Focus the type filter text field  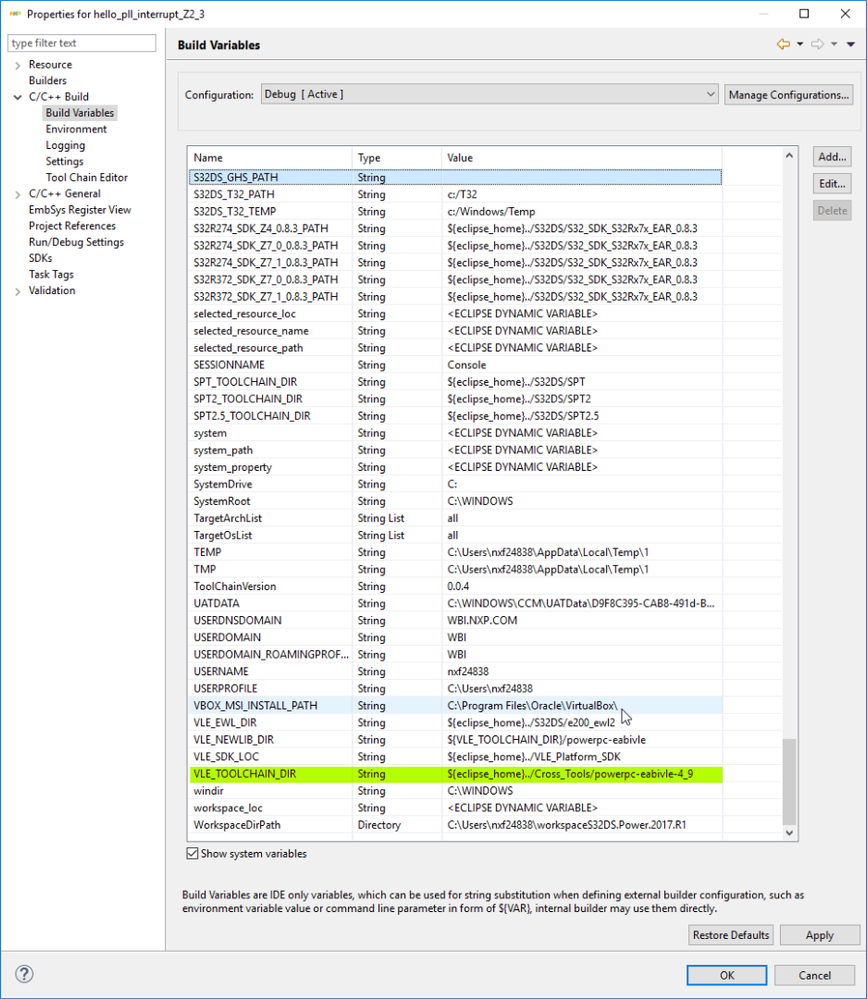[x=82, y=43]
